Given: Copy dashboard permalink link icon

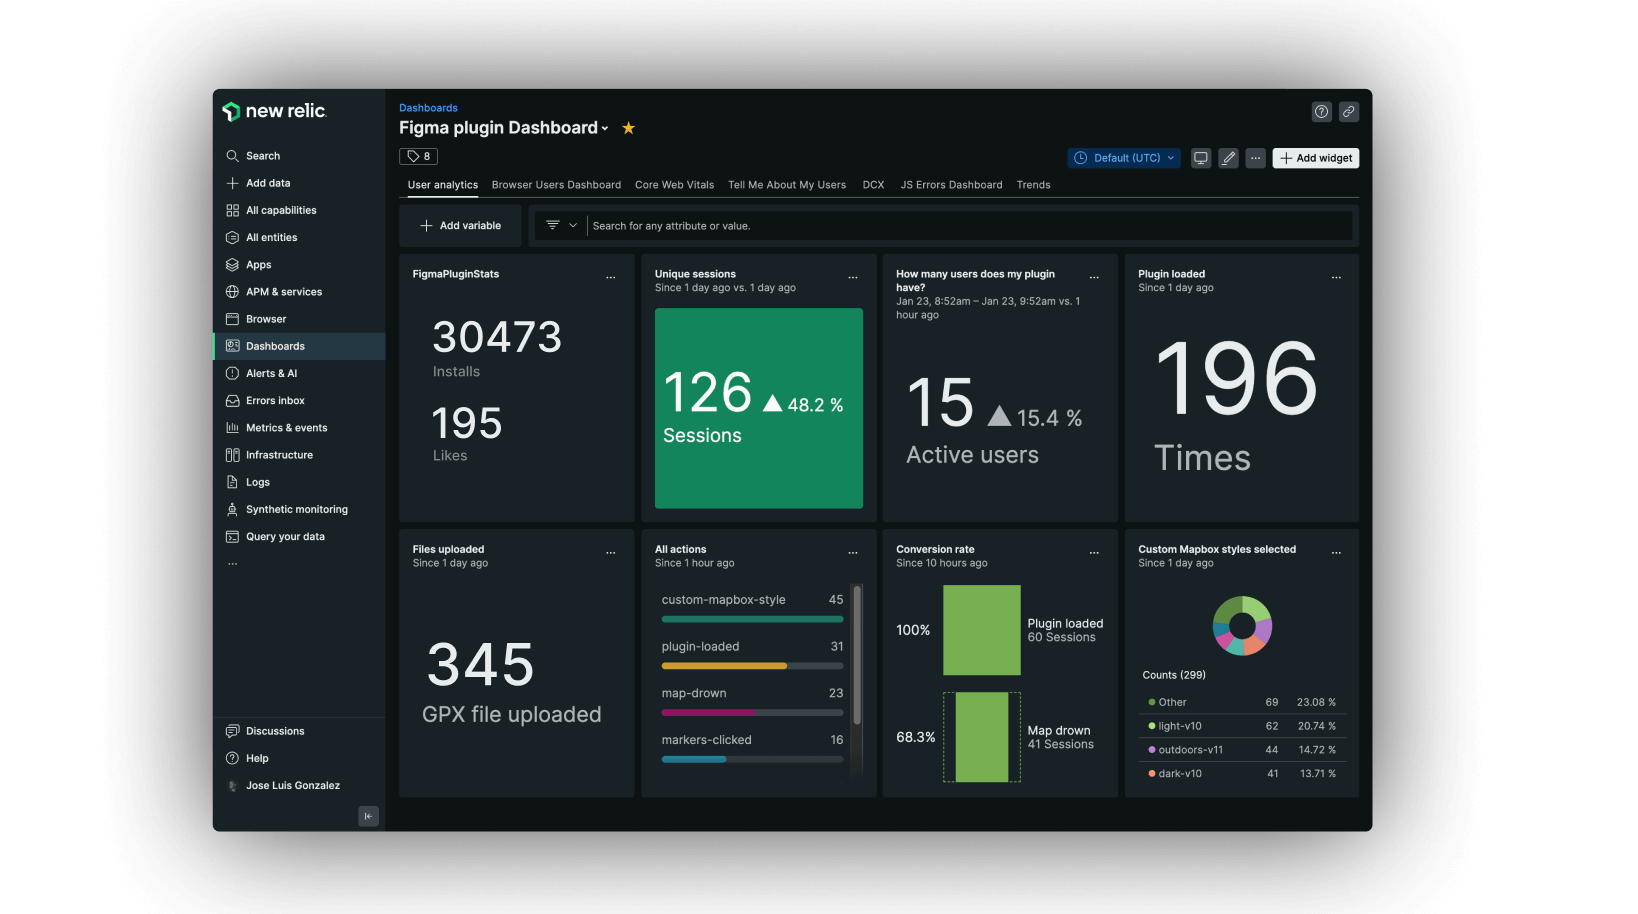Looking at the screenshot, I should [x=1349, y=112].
